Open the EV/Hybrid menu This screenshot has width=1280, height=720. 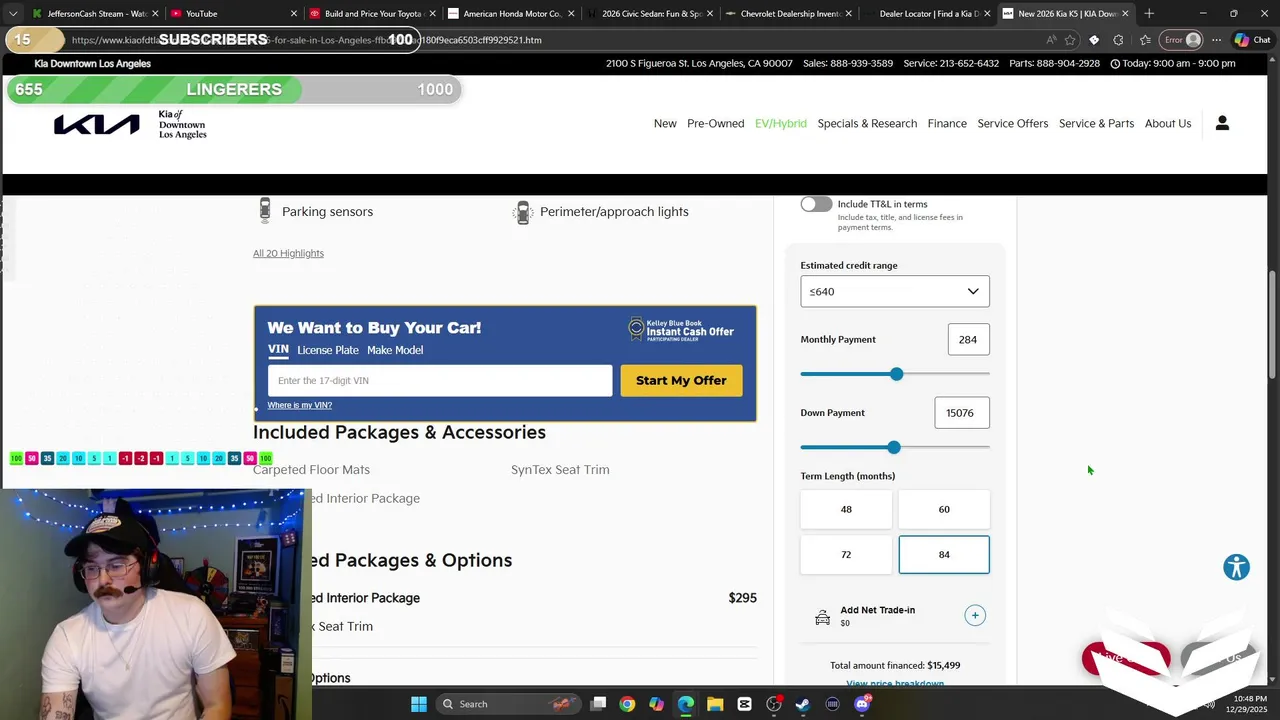[781, 123]
